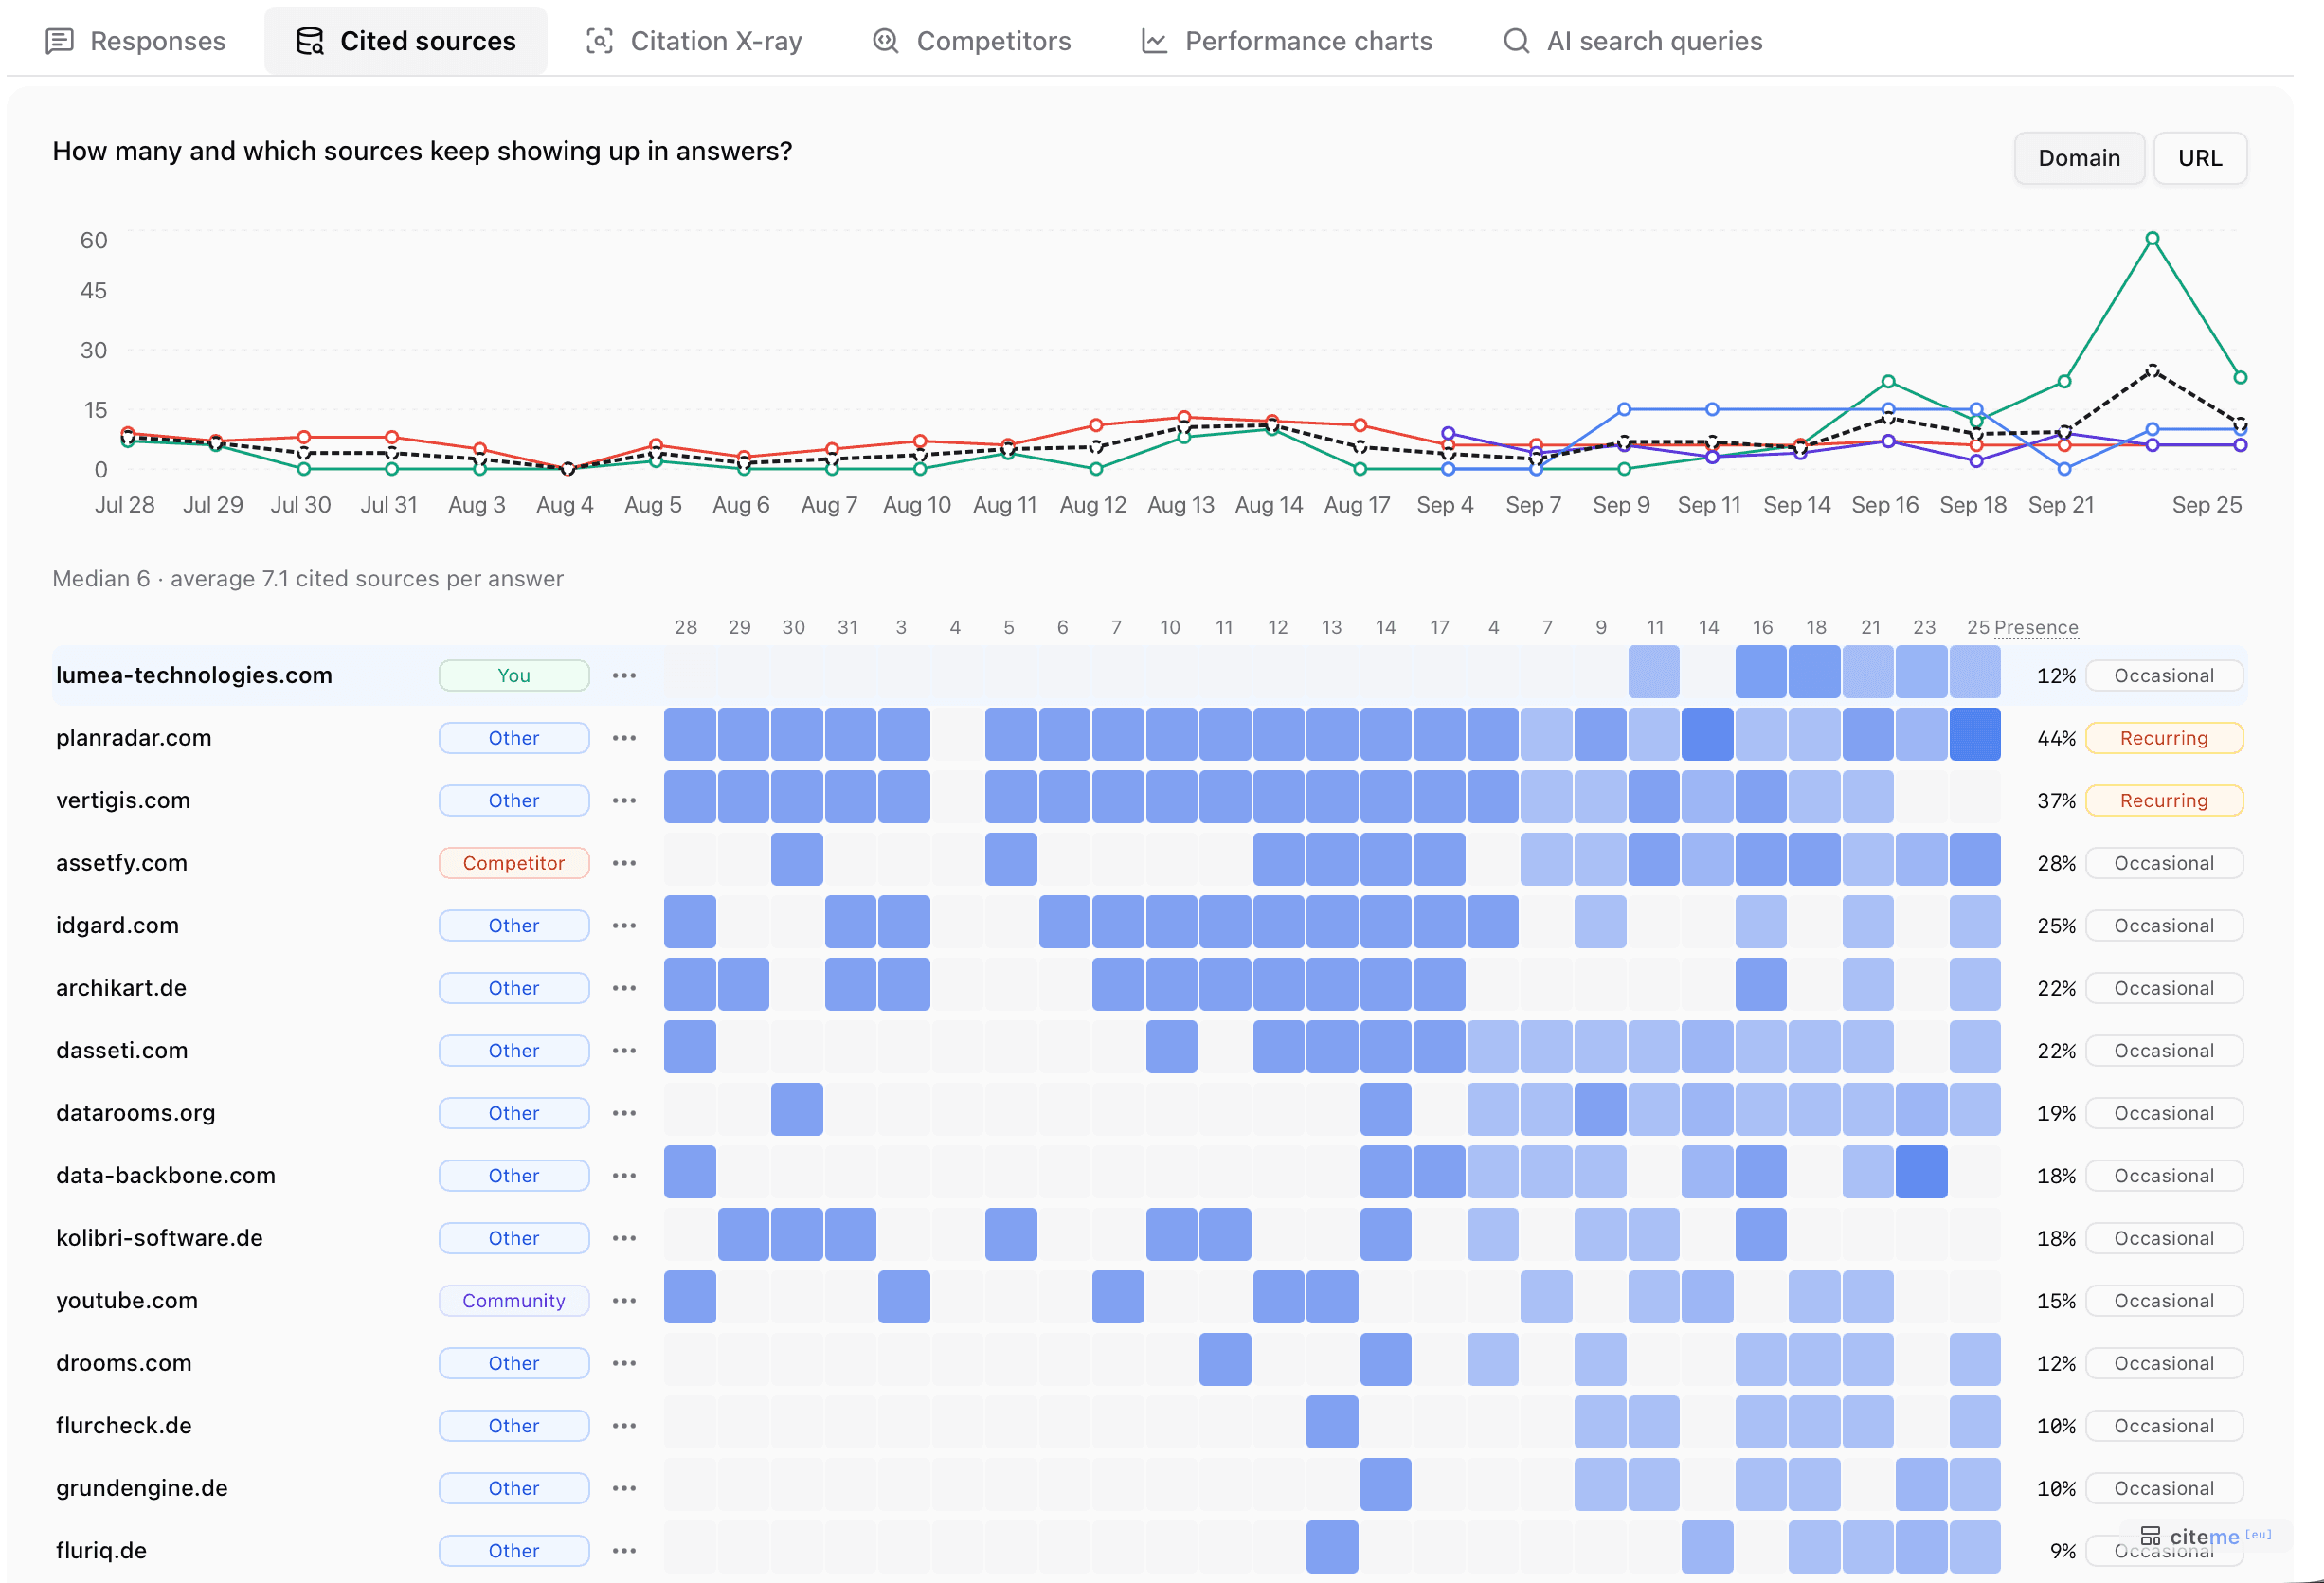Open more options for dasseti.com
The height and width of the screenshot is (1583, 2324).
[624, 1051]
